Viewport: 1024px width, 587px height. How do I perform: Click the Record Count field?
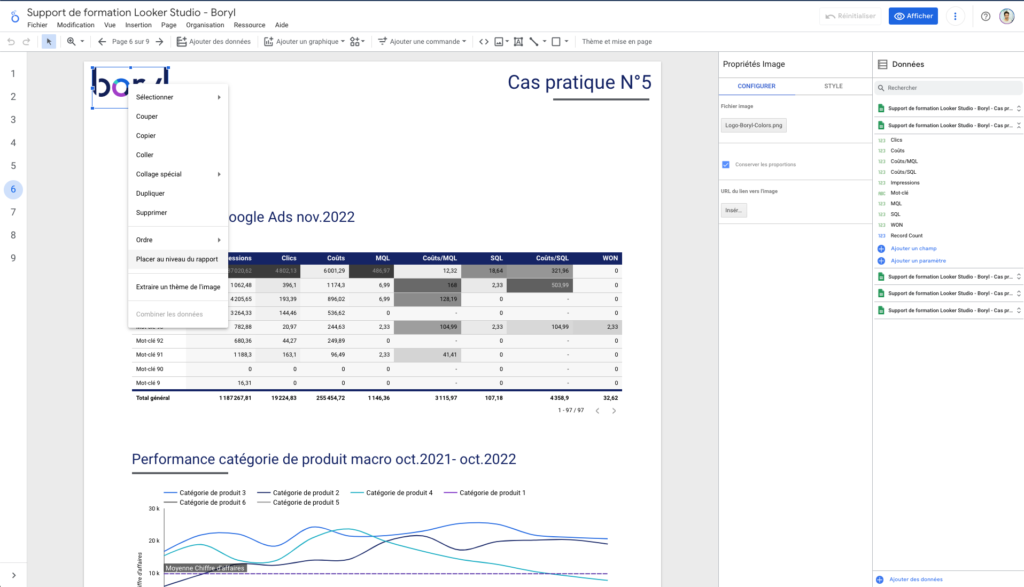click(x=906, y=236)
